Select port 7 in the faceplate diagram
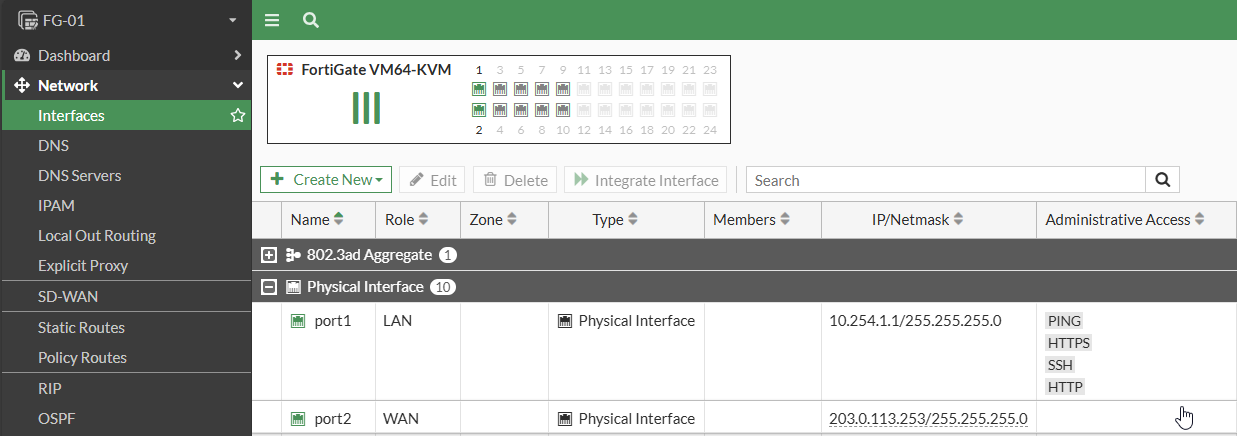1237x436 pixels. pos(542,89)
